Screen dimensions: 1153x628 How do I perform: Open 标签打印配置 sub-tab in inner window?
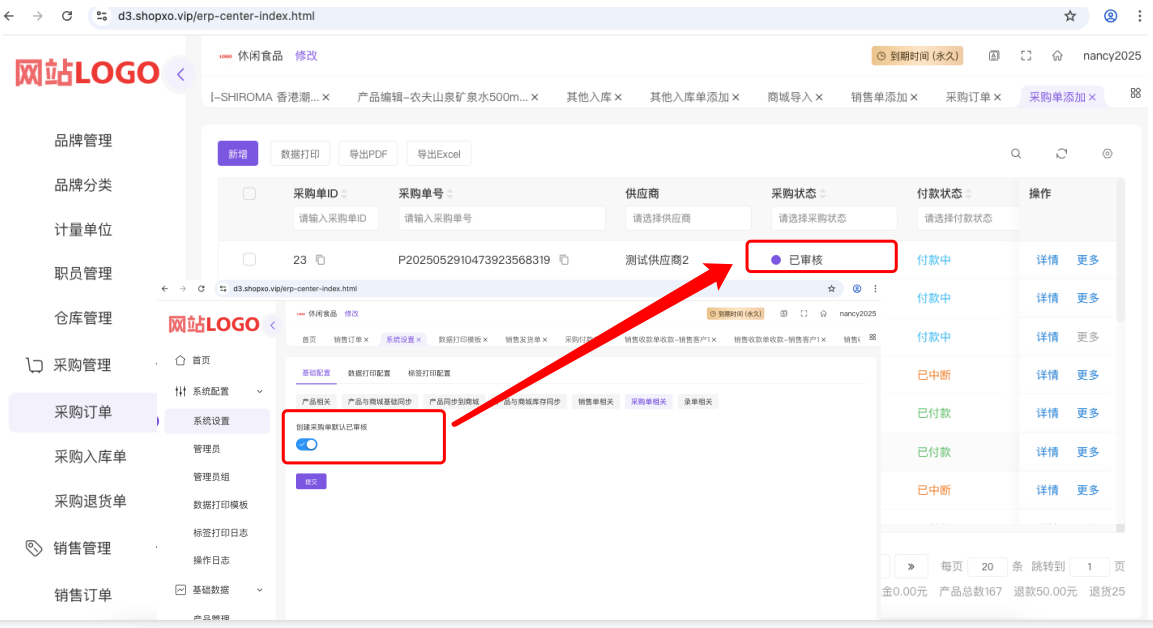pos(429,373)
